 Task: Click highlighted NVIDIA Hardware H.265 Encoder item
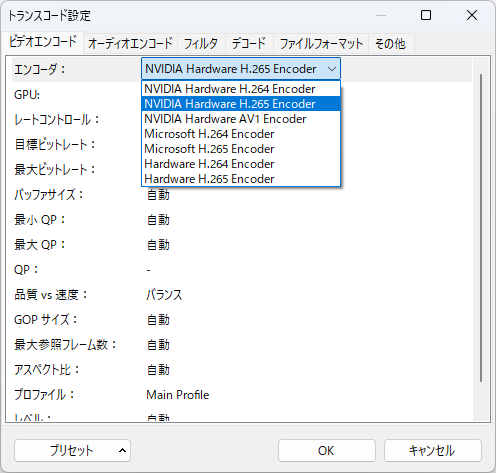[x=241, y=104]
